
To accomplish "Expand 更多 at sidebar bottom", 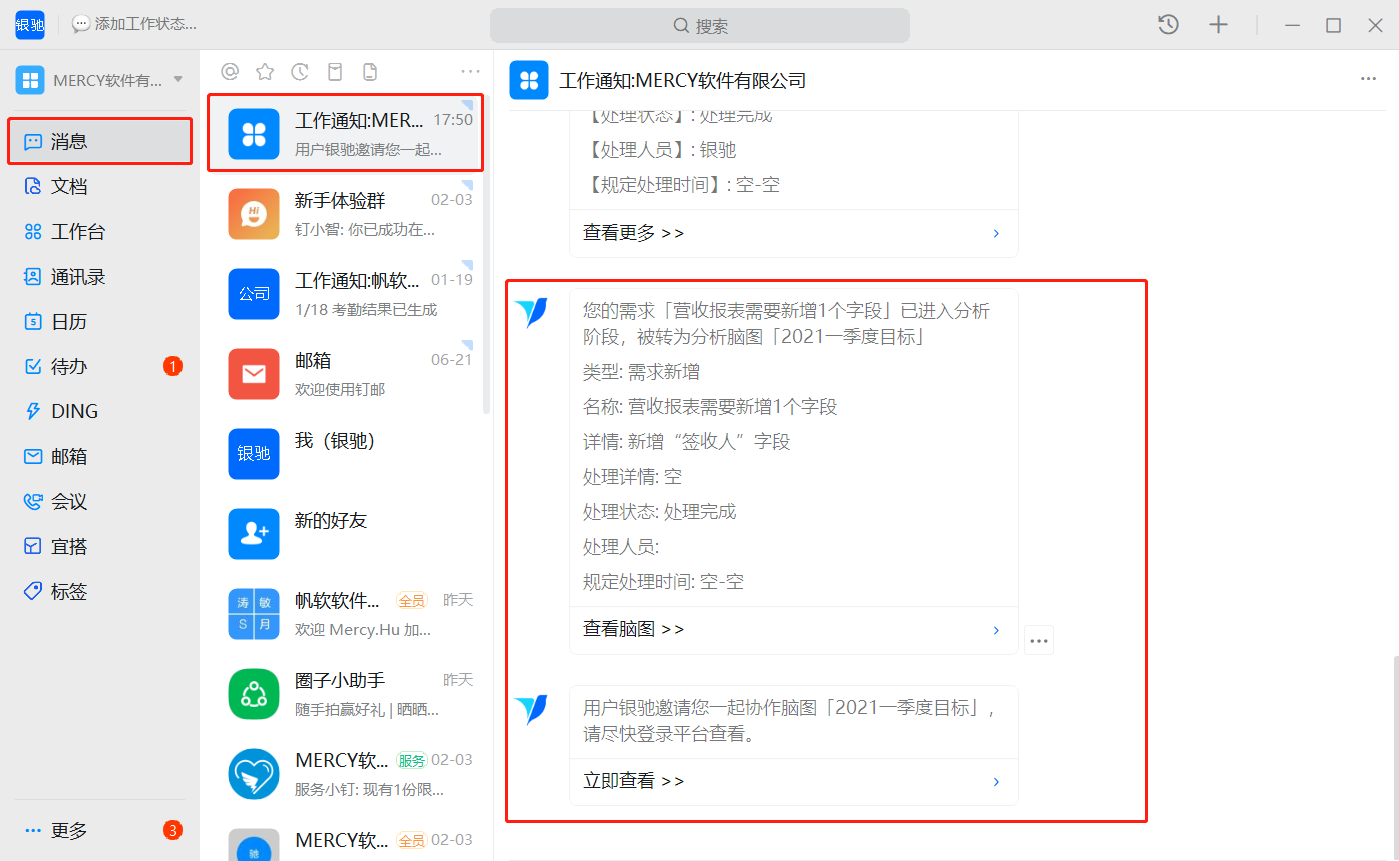I will [x=100, y=830].
